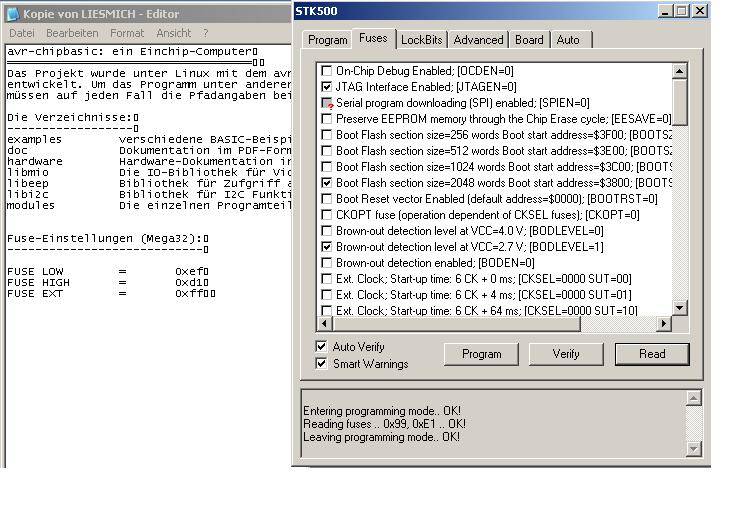Click the Editor window title bar icon

[13, 13]
